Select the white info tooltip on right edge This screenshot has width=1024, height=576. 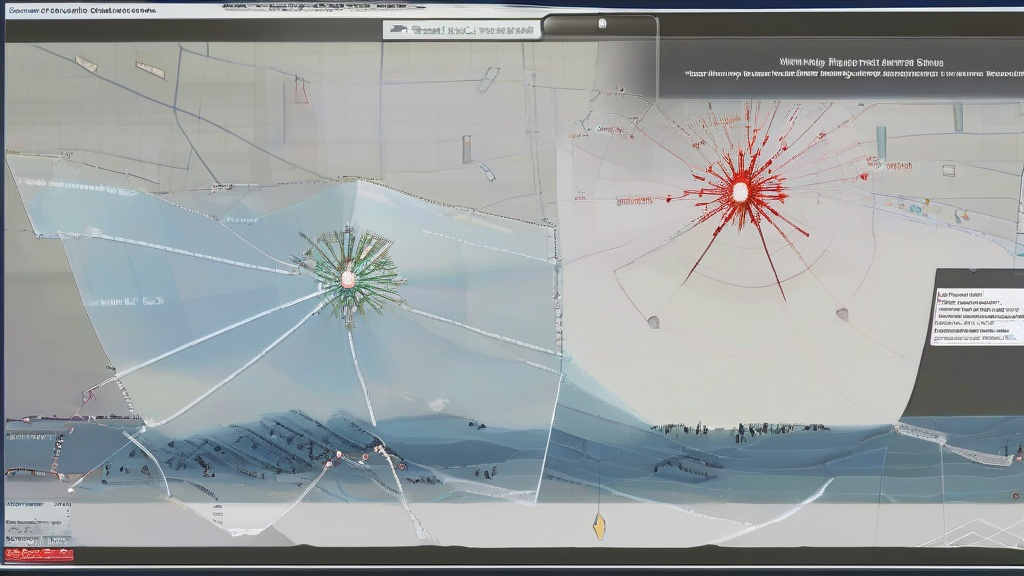coord(978,317)
